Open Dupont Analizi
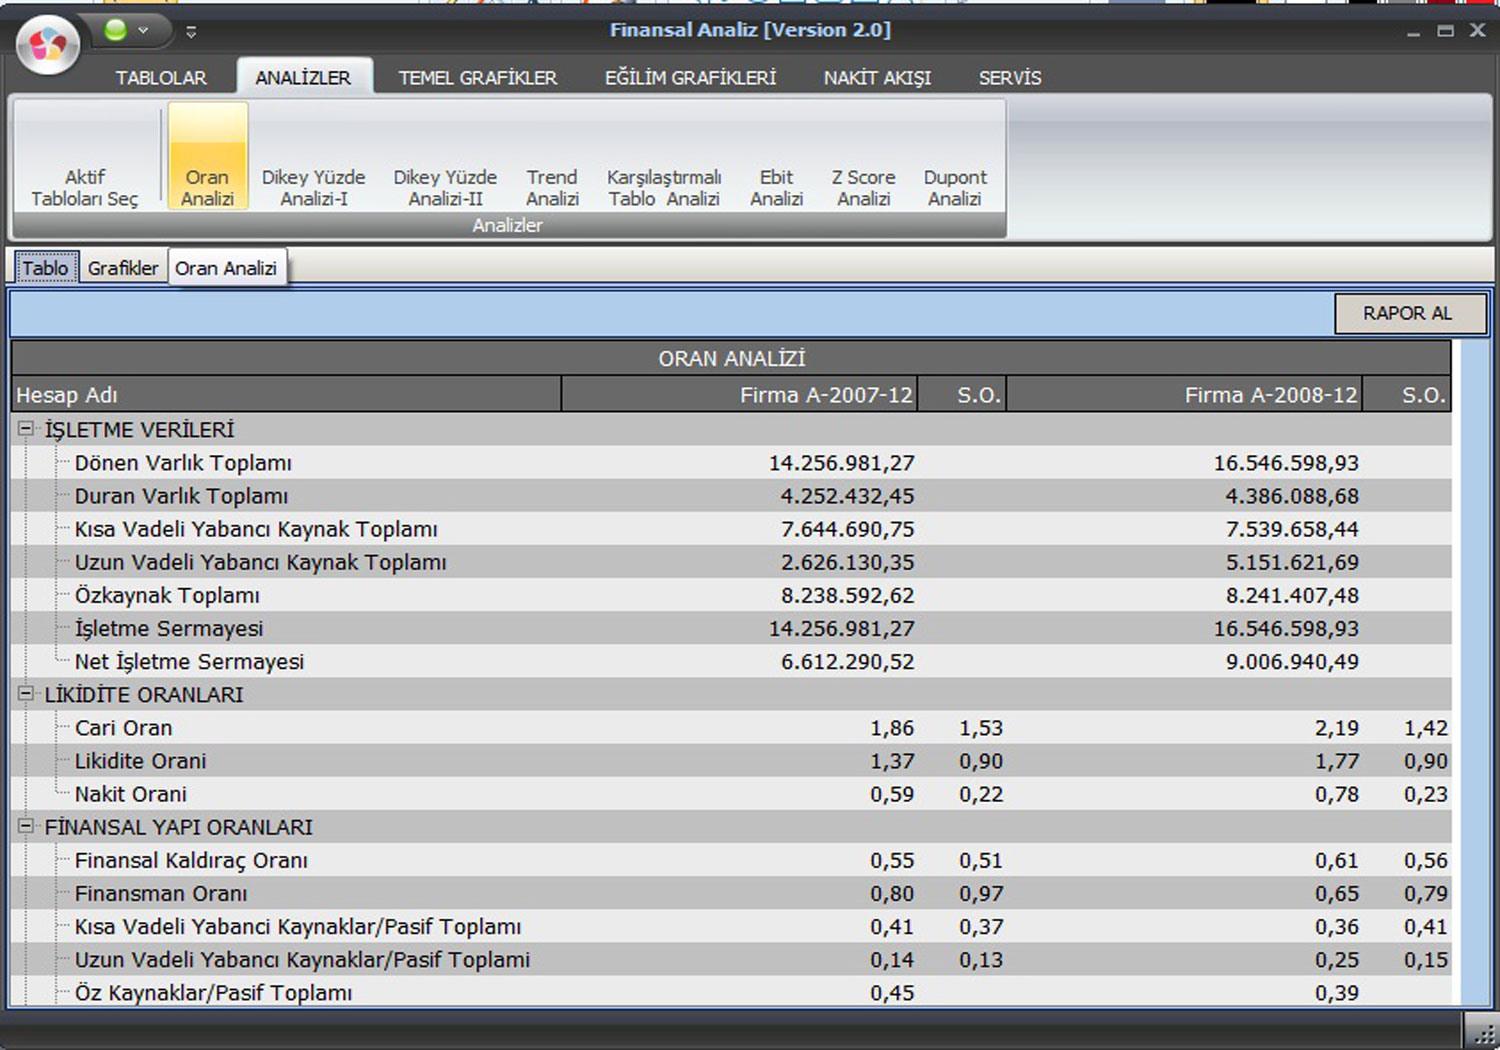The image size is (1500, 1050). click(955, 157)
